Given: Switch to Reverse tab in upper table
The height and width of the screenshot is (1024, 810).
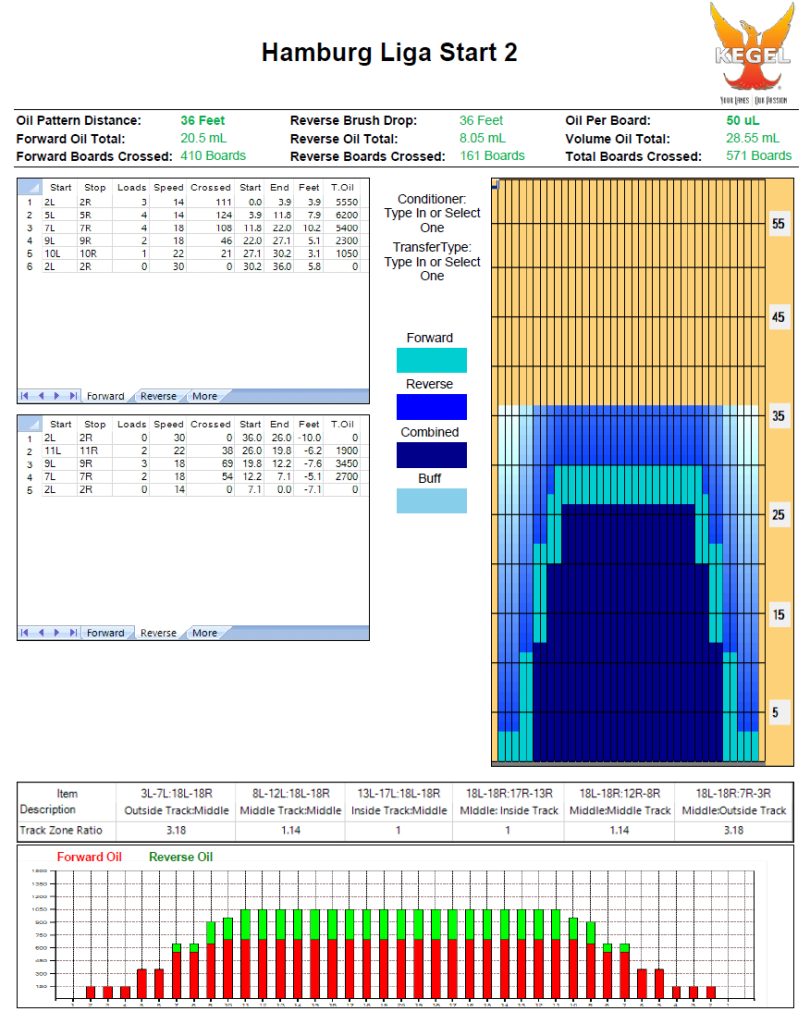Looking at the screenshot, I should 158,396.
